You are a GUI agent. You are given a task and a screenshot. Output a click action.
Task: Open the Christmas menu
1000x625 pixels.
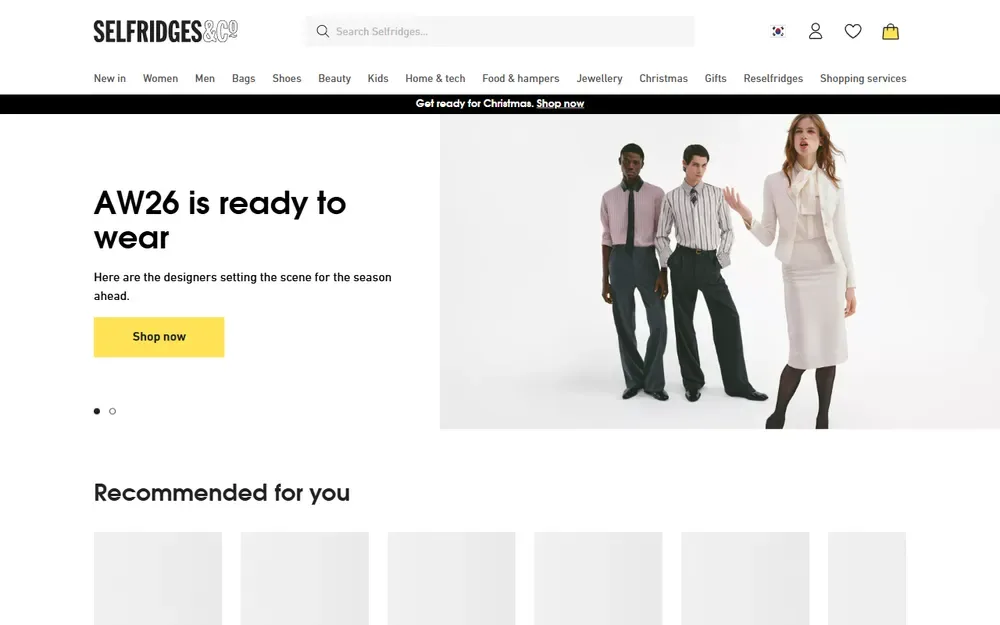click(x=663, y=78)
